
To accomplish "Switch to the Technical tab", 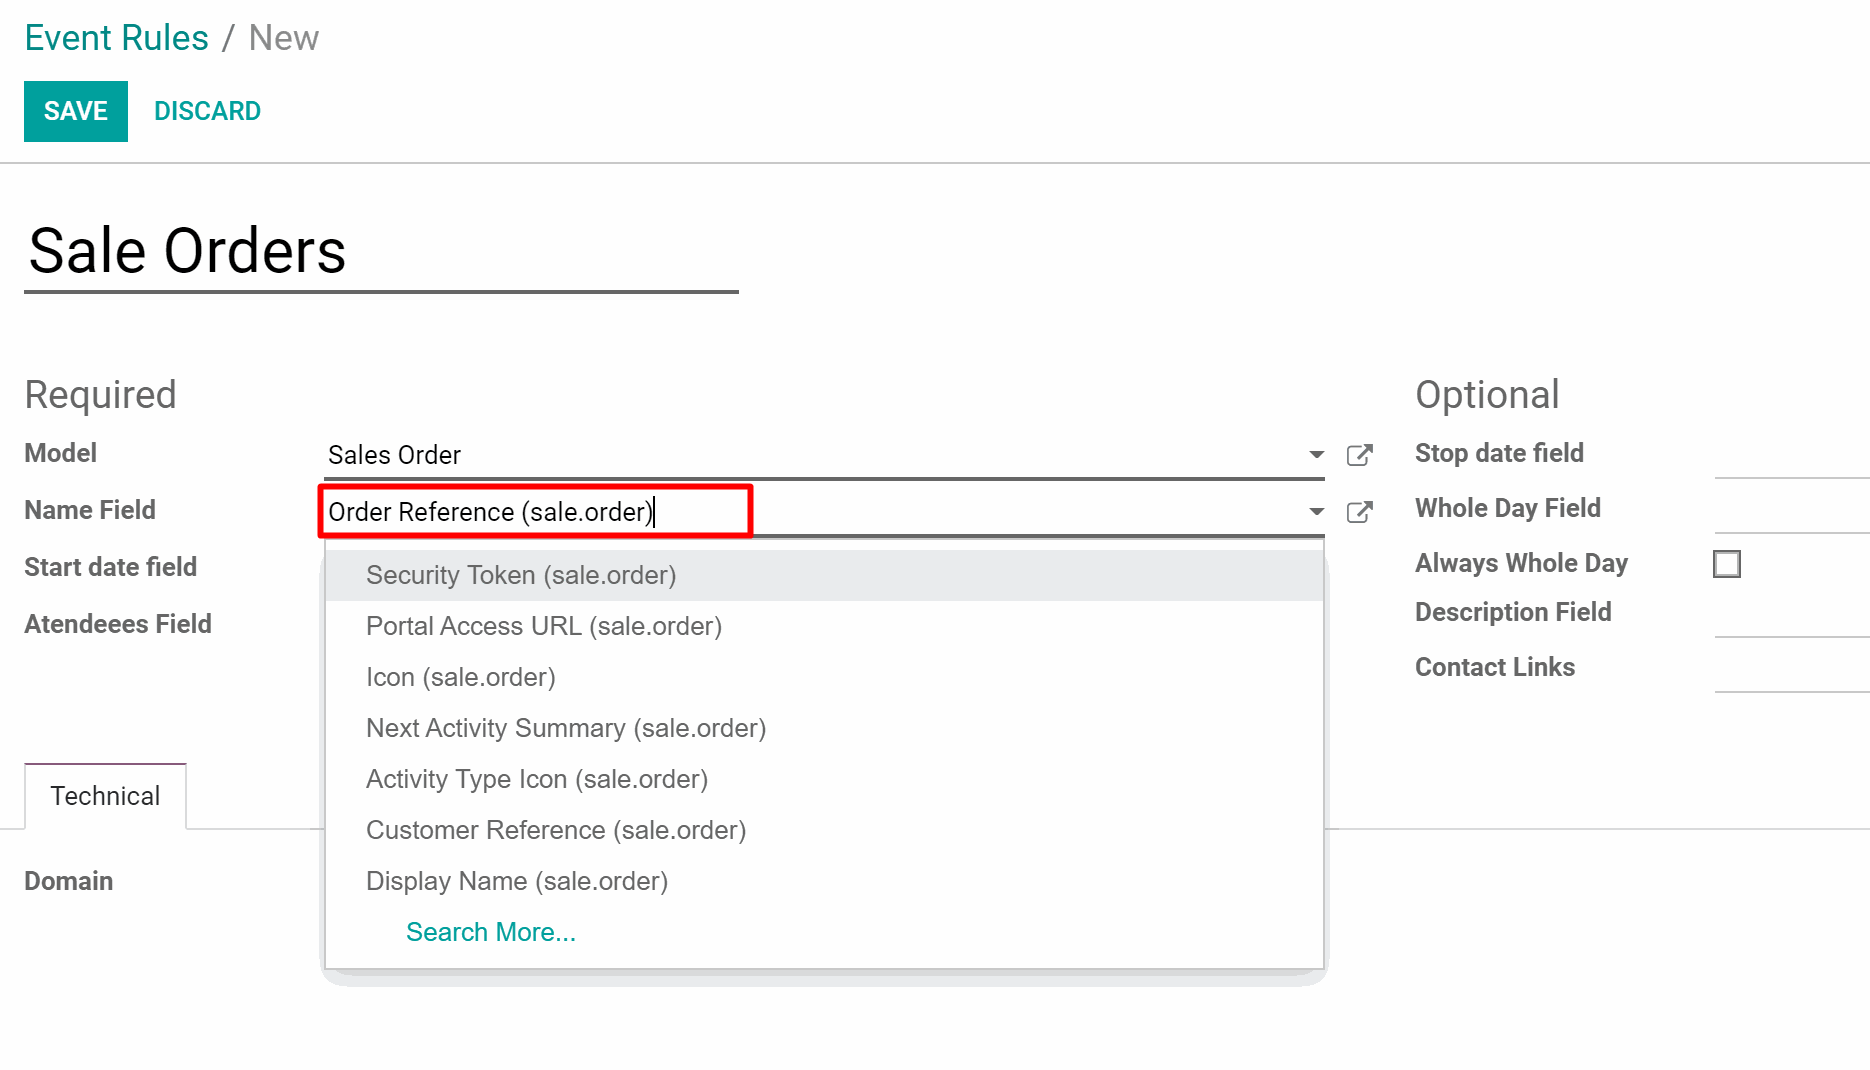I will [x=105, y=796].
